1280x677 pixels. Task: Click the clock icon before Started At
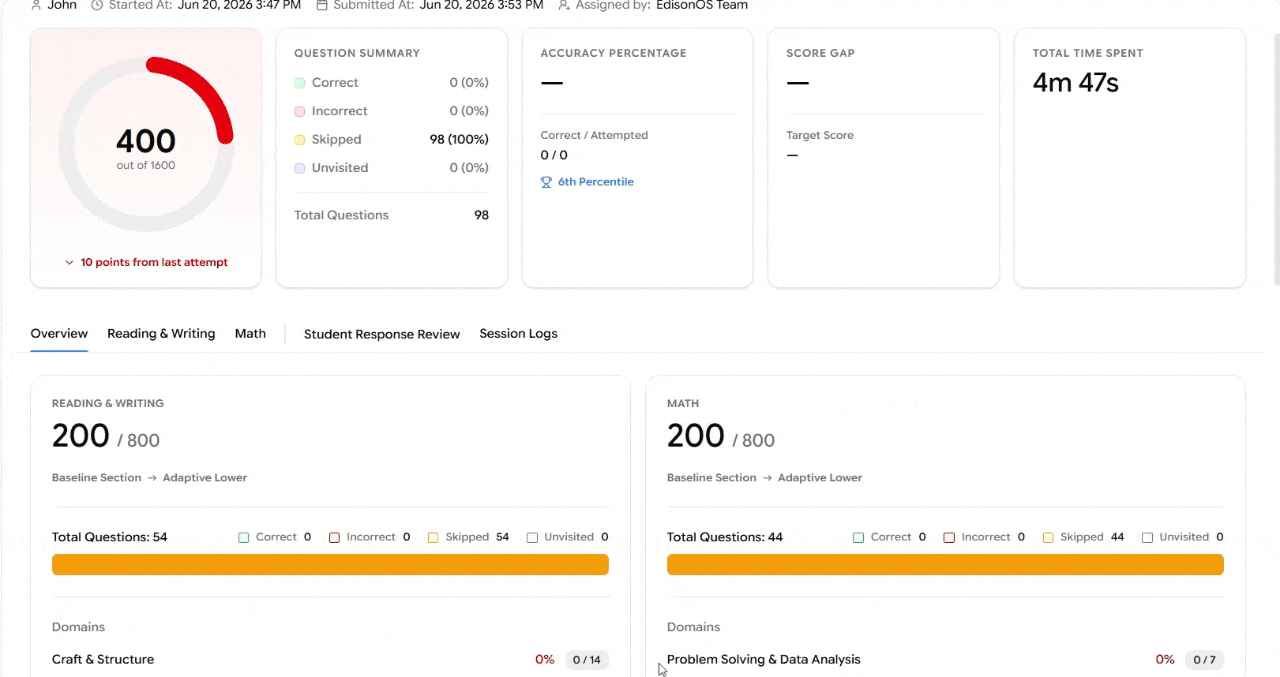[97, 5]
